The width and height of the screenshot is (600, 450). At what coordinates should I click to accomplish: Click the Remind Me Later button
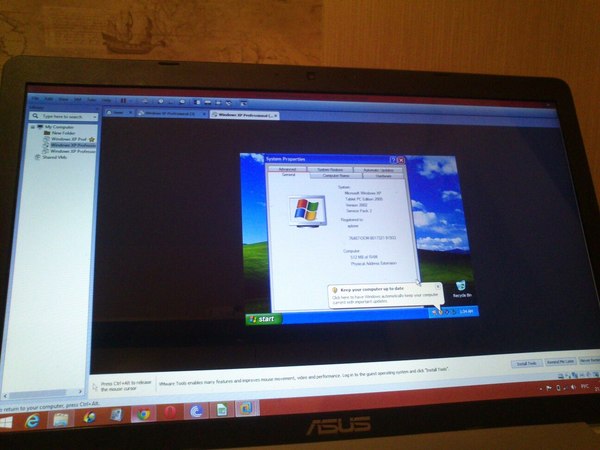click(561, 365)
